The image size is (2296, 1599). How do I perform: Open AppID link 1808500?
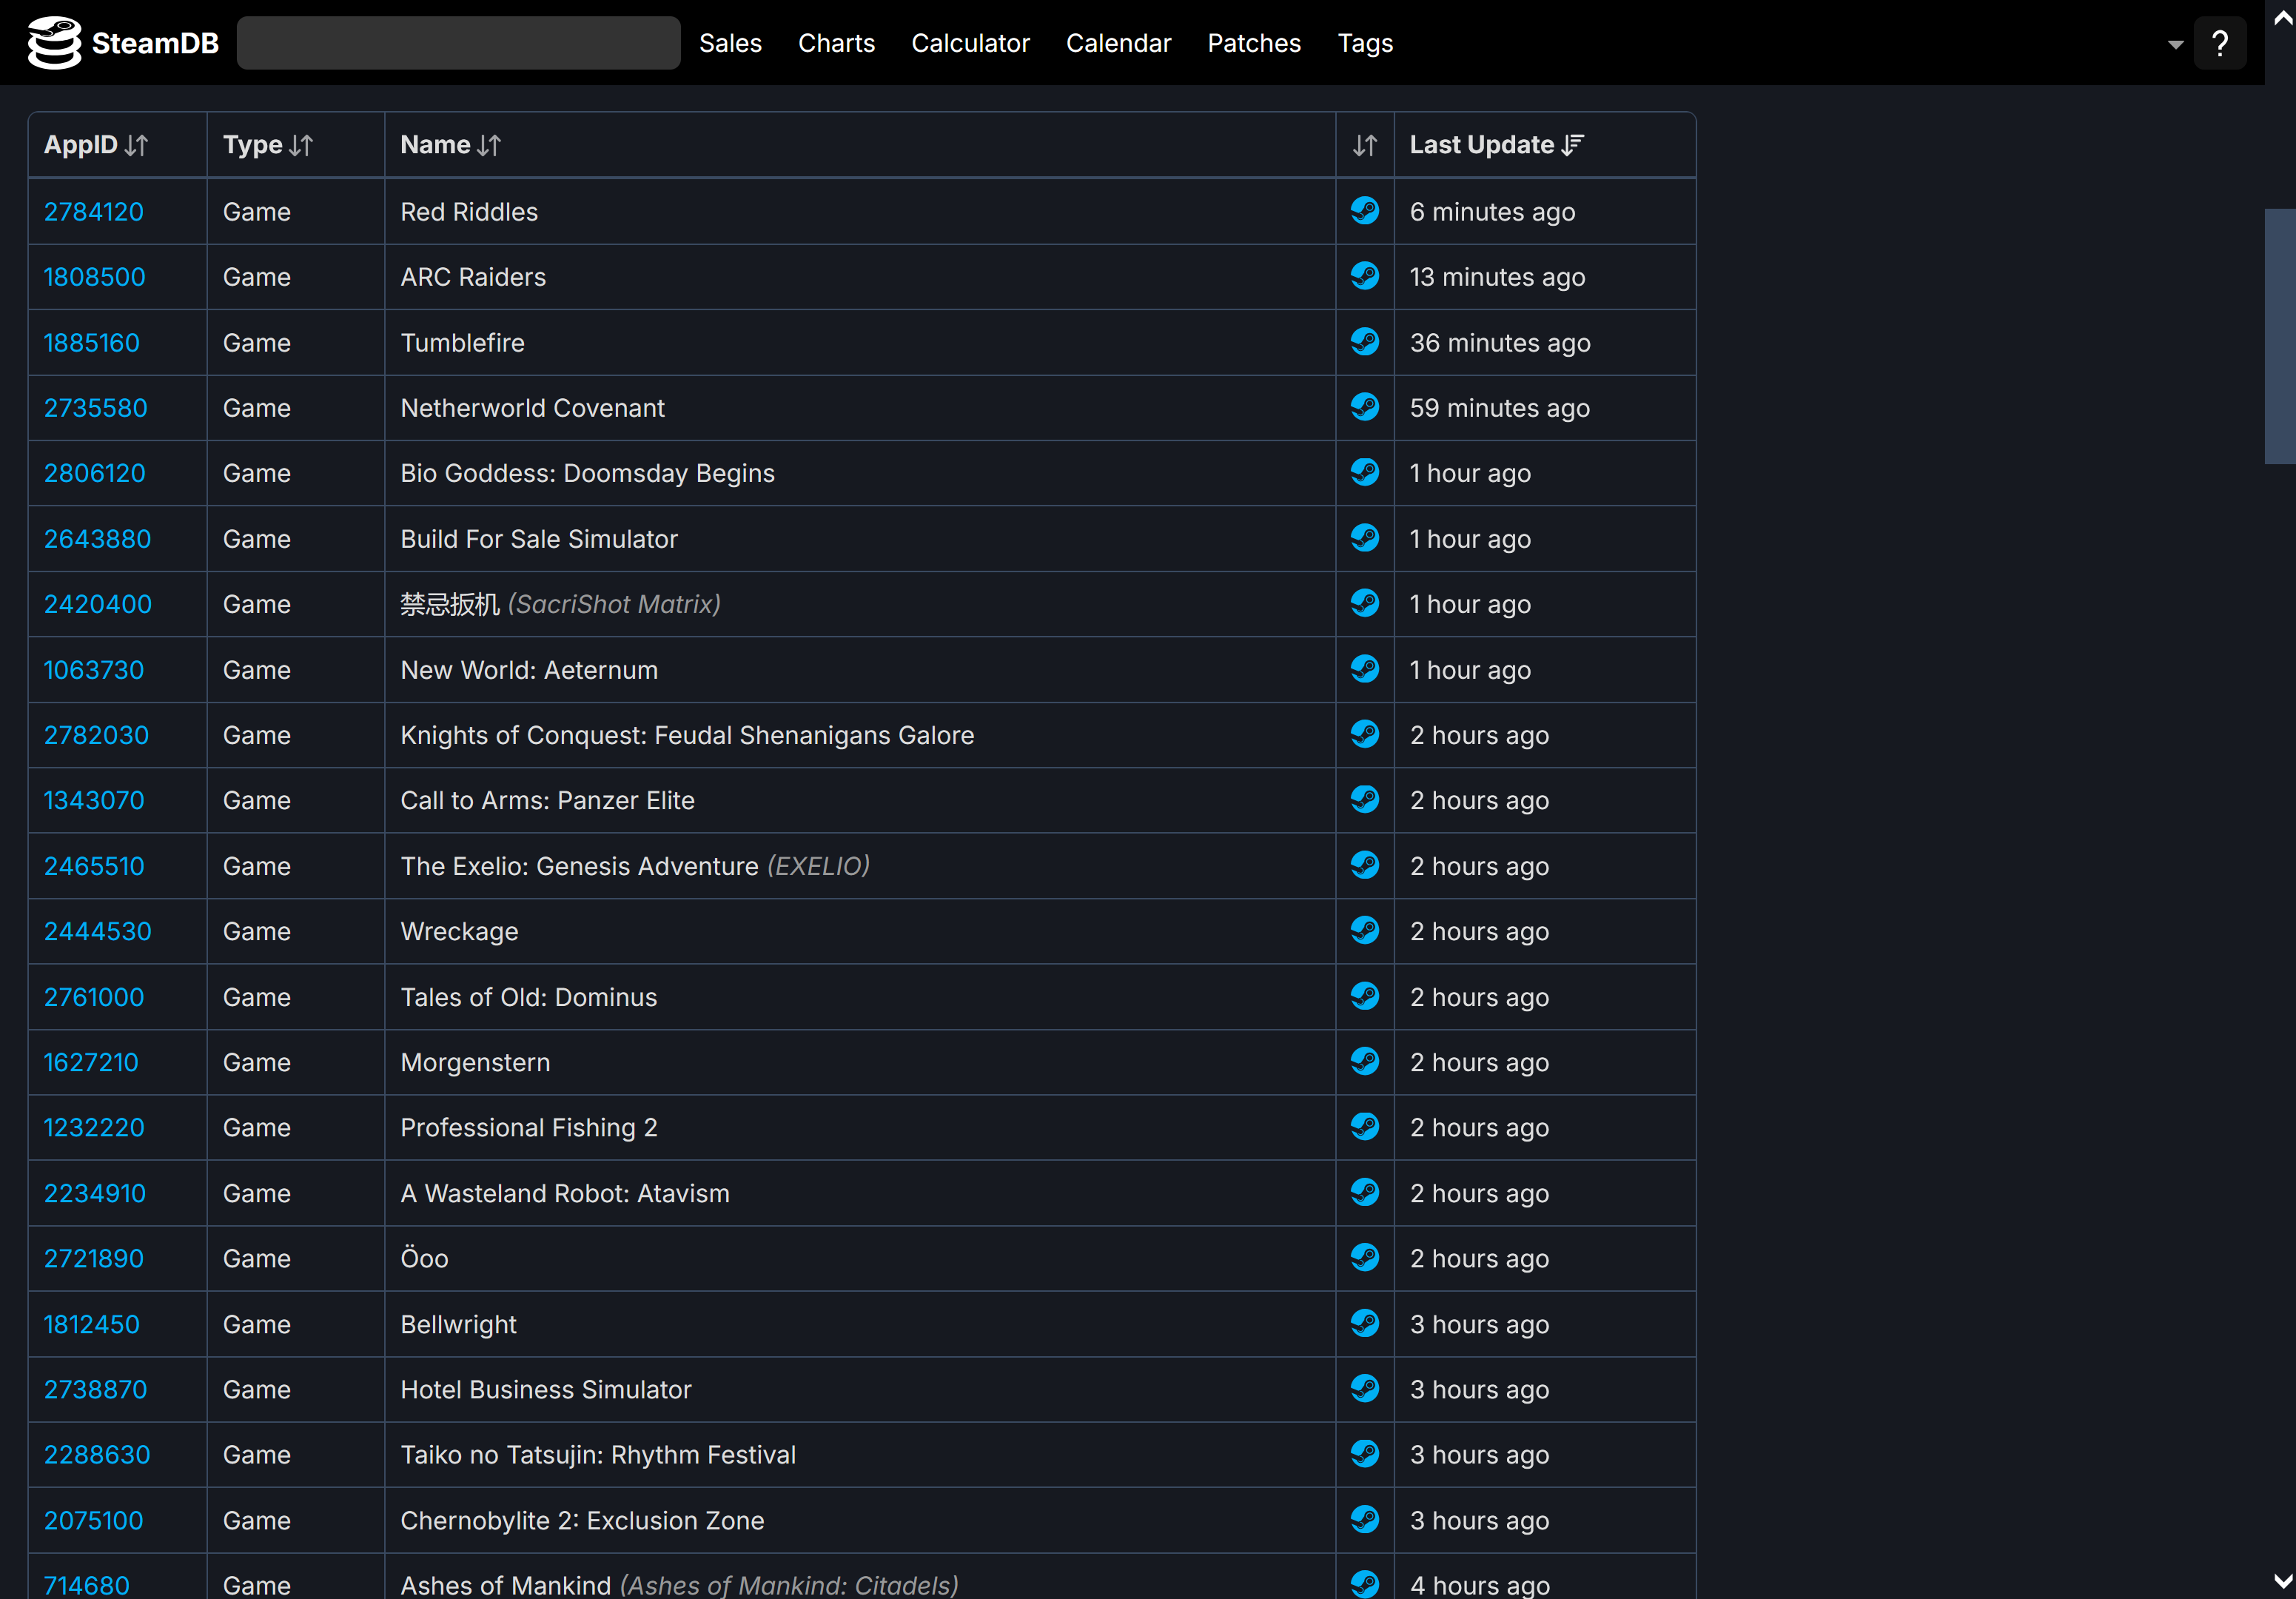[95, 277]
